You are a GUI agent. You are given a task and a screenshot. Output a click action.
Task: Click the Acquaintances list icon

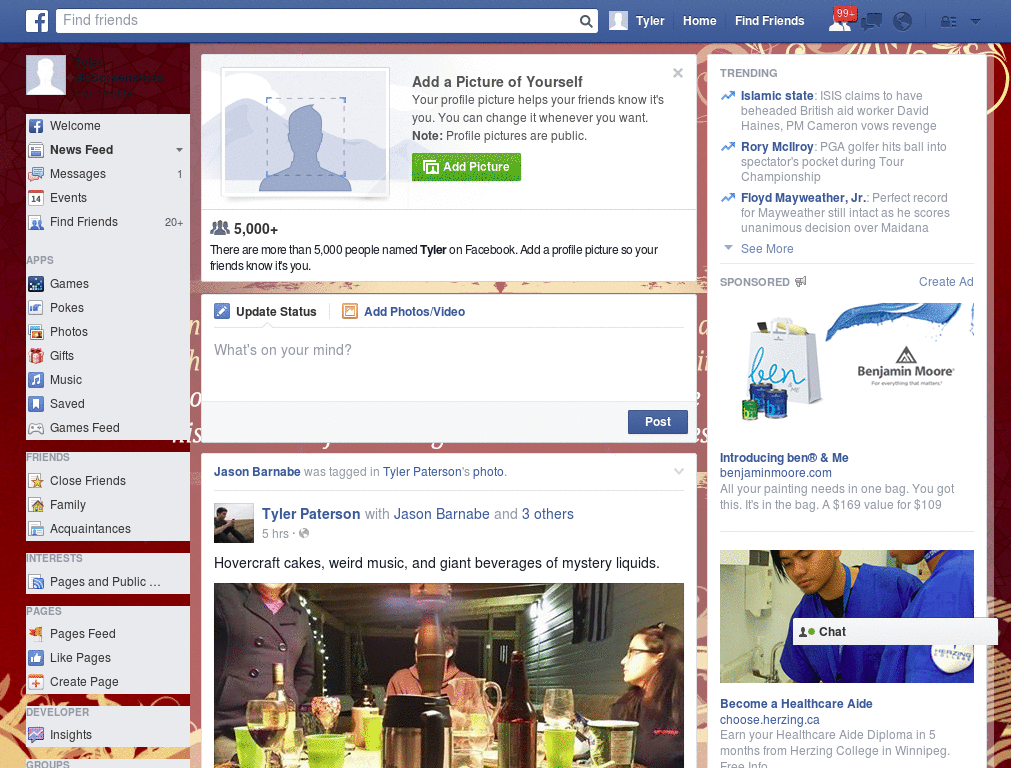(x=36, y=529)
